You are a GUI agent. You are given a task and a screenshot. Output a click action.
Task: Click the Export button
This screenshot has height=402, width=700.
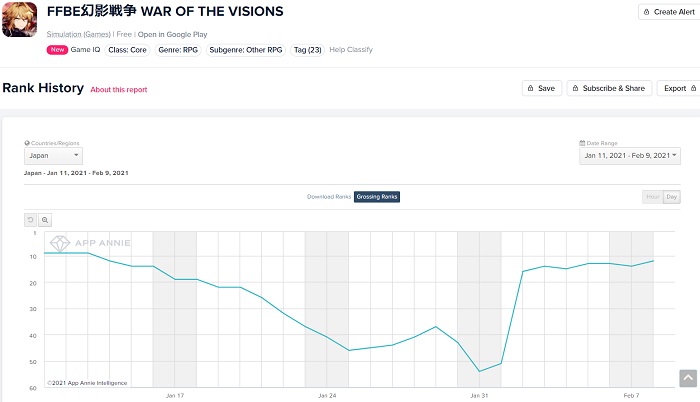[679, 88]
